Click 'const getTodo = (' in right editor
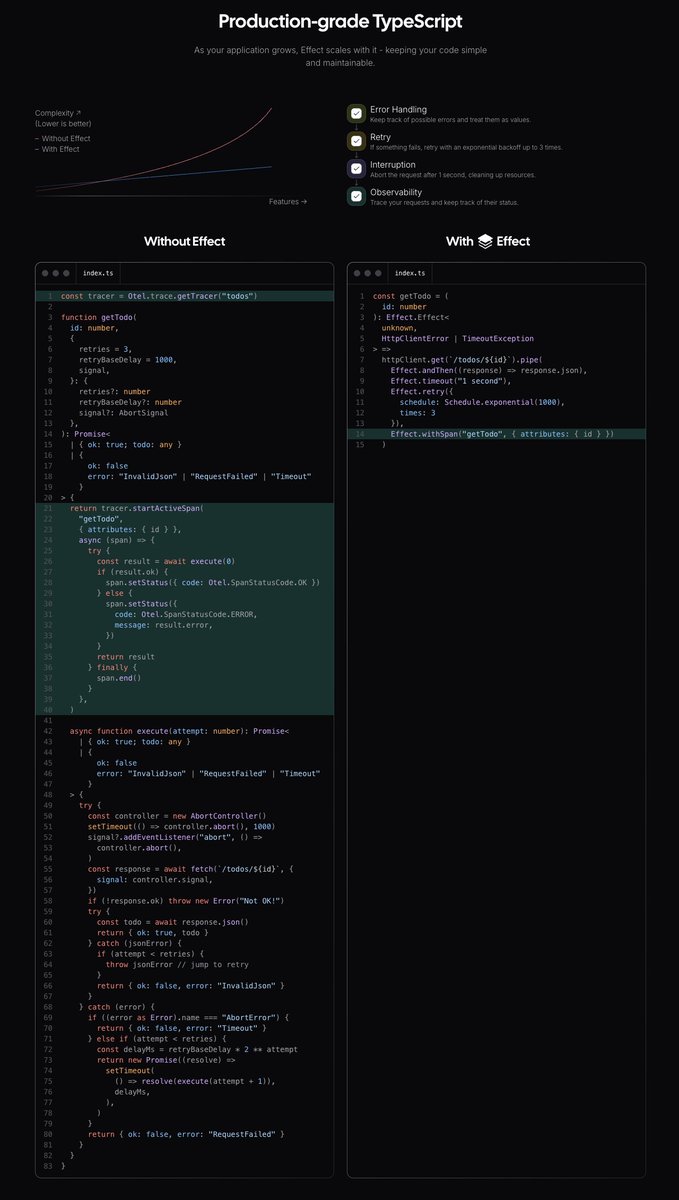 411,296
